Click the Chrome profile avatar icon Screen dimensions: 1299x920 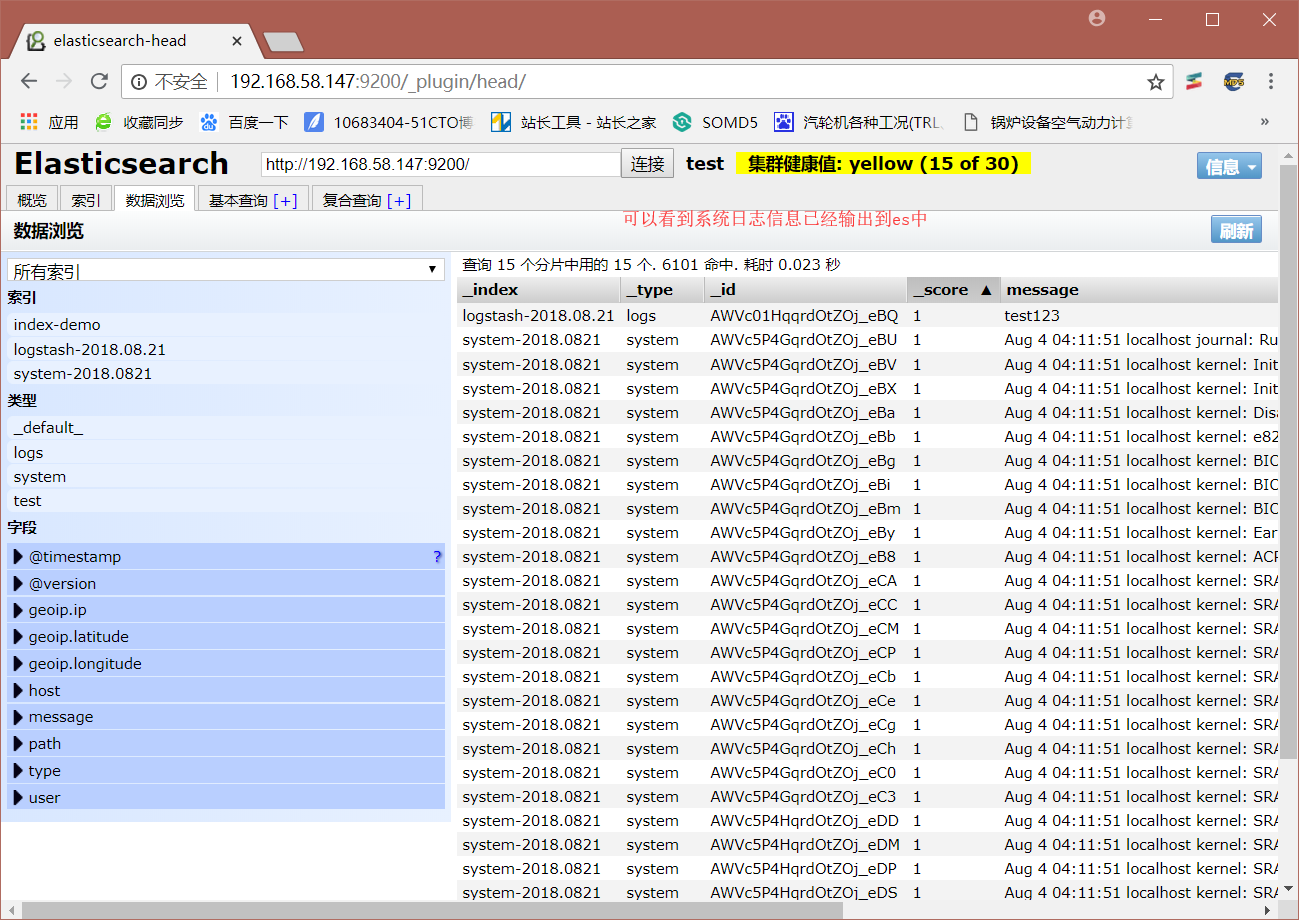[1098, 18]
